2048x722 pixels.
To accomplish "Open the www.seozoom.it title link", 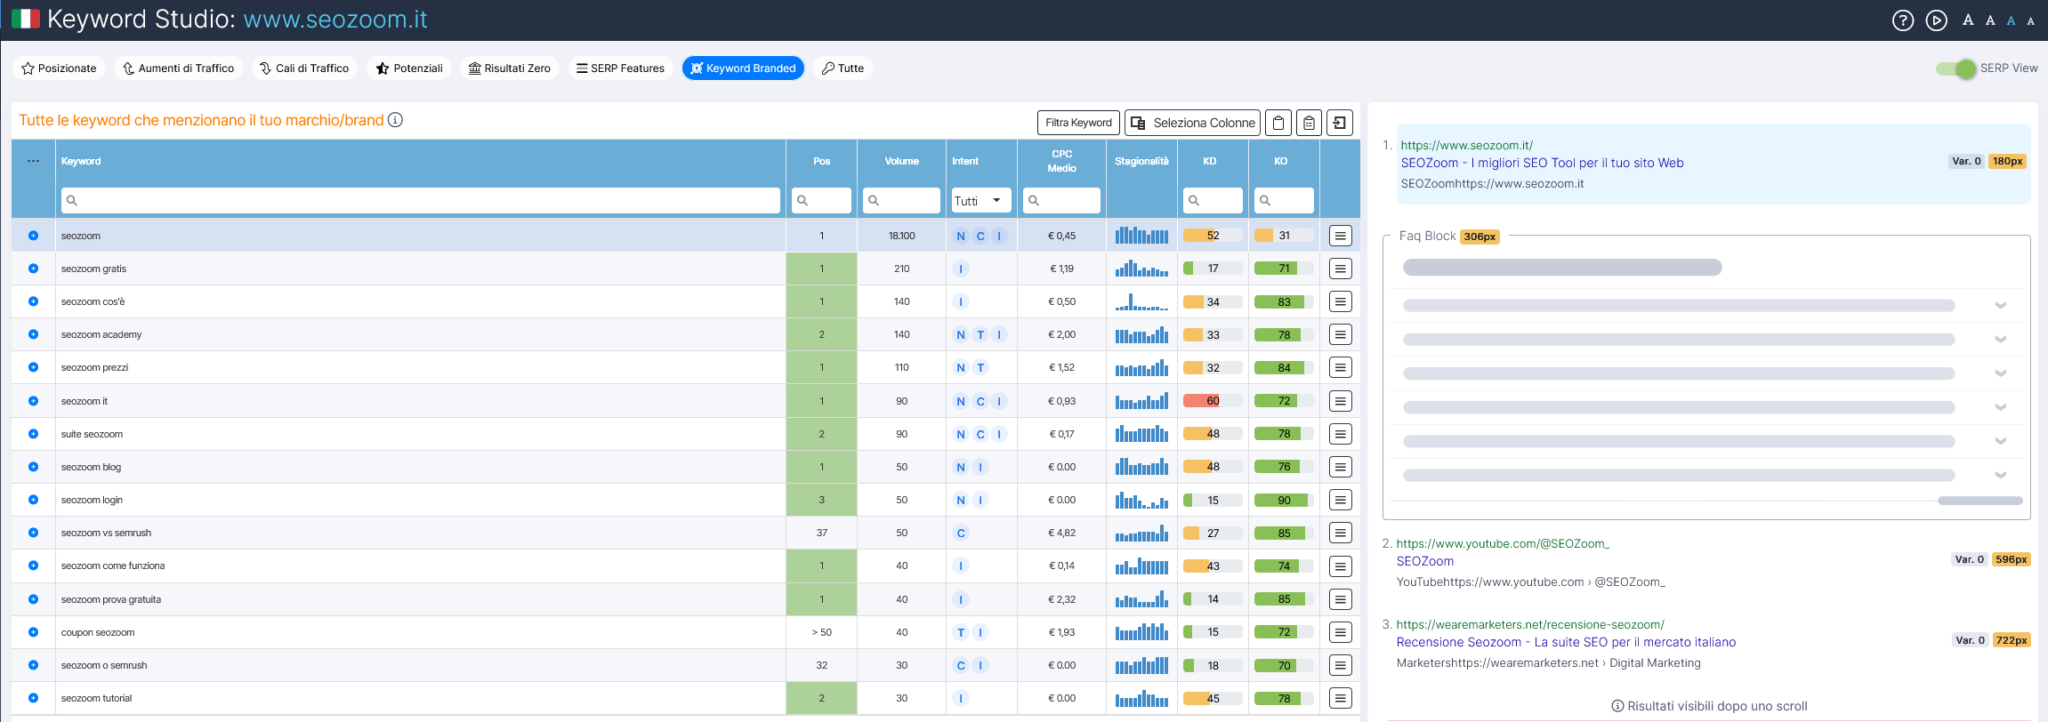I will (x=335, y=19).
